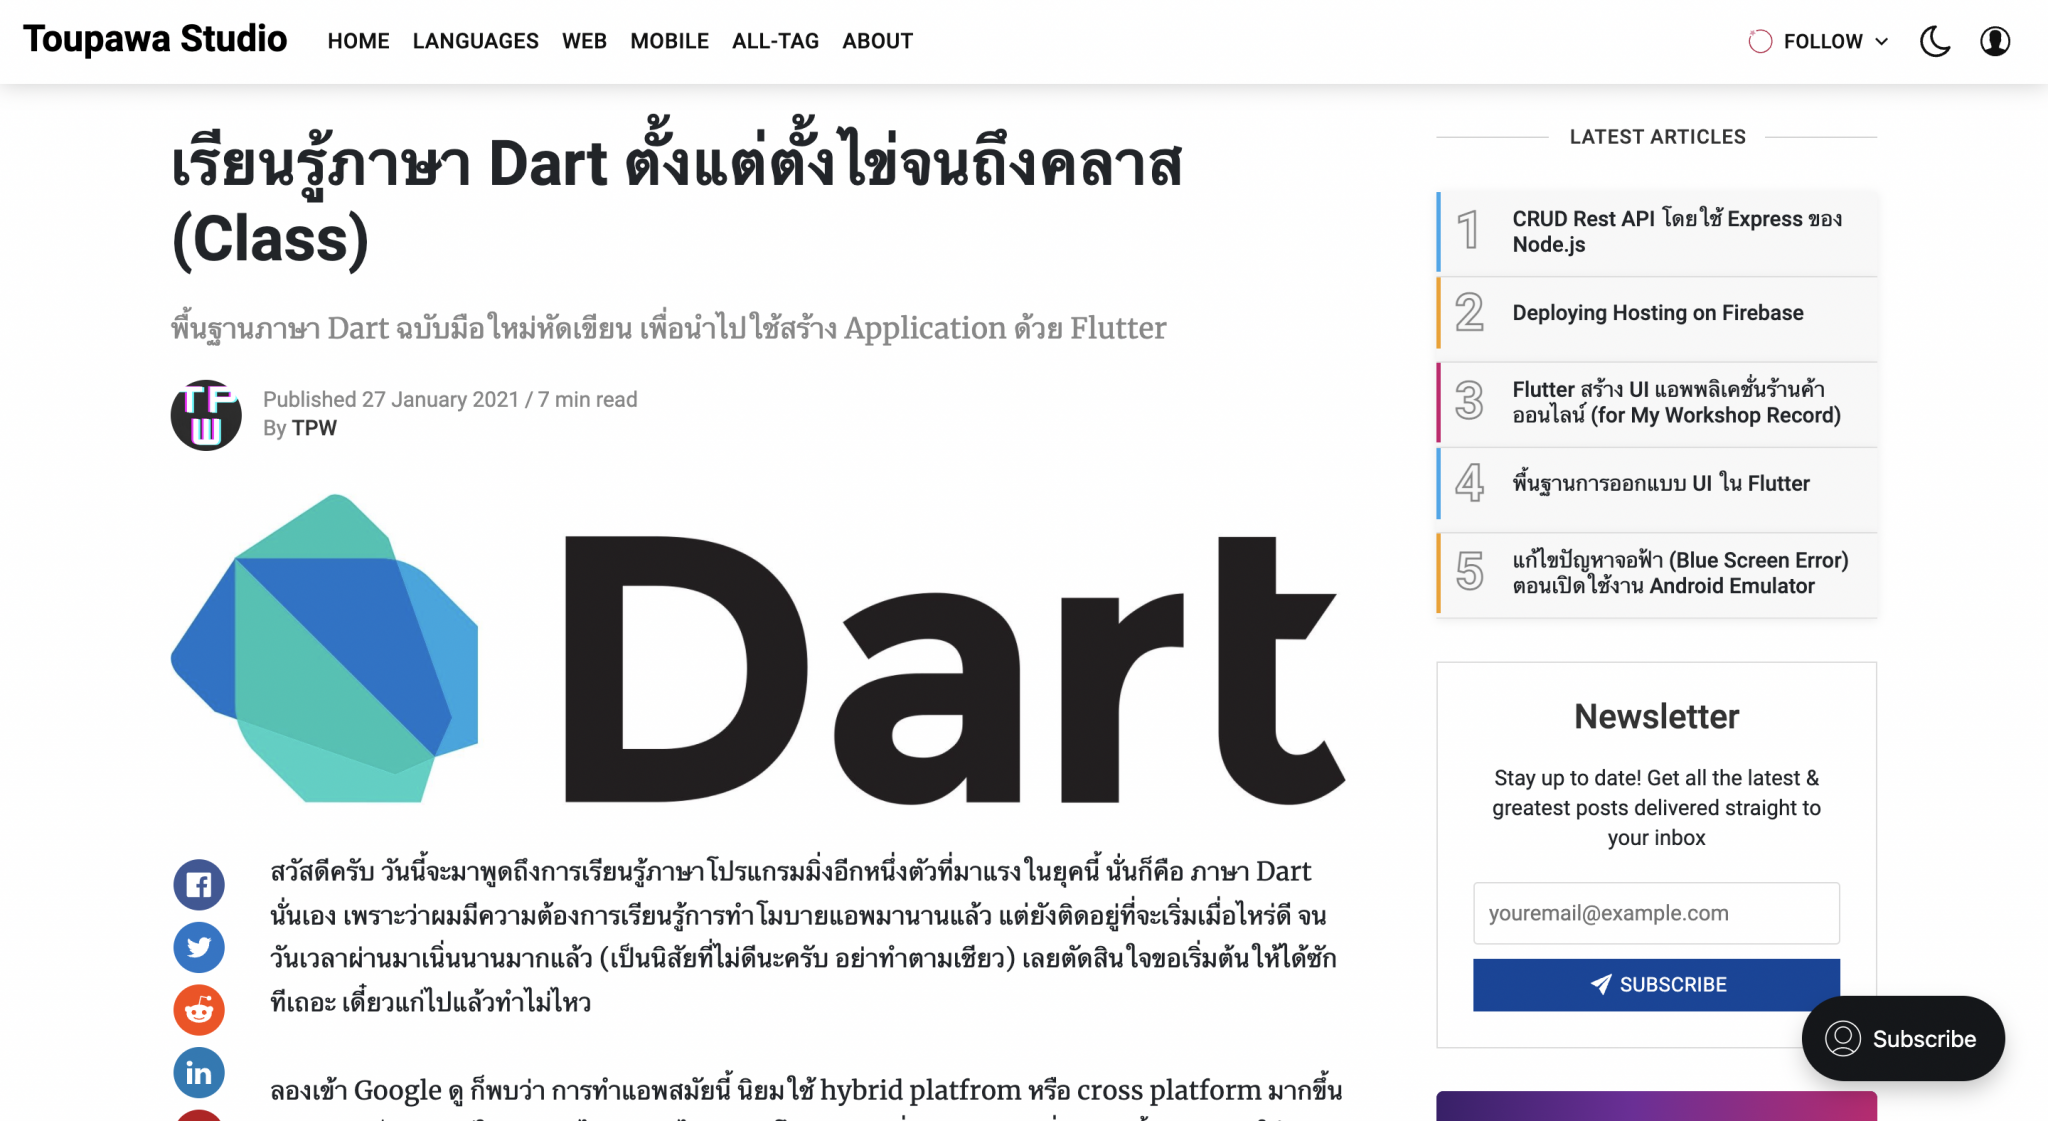Open Blue Screen Error Android Emulator article
2048x1121 pixels.
point(1657,573)
